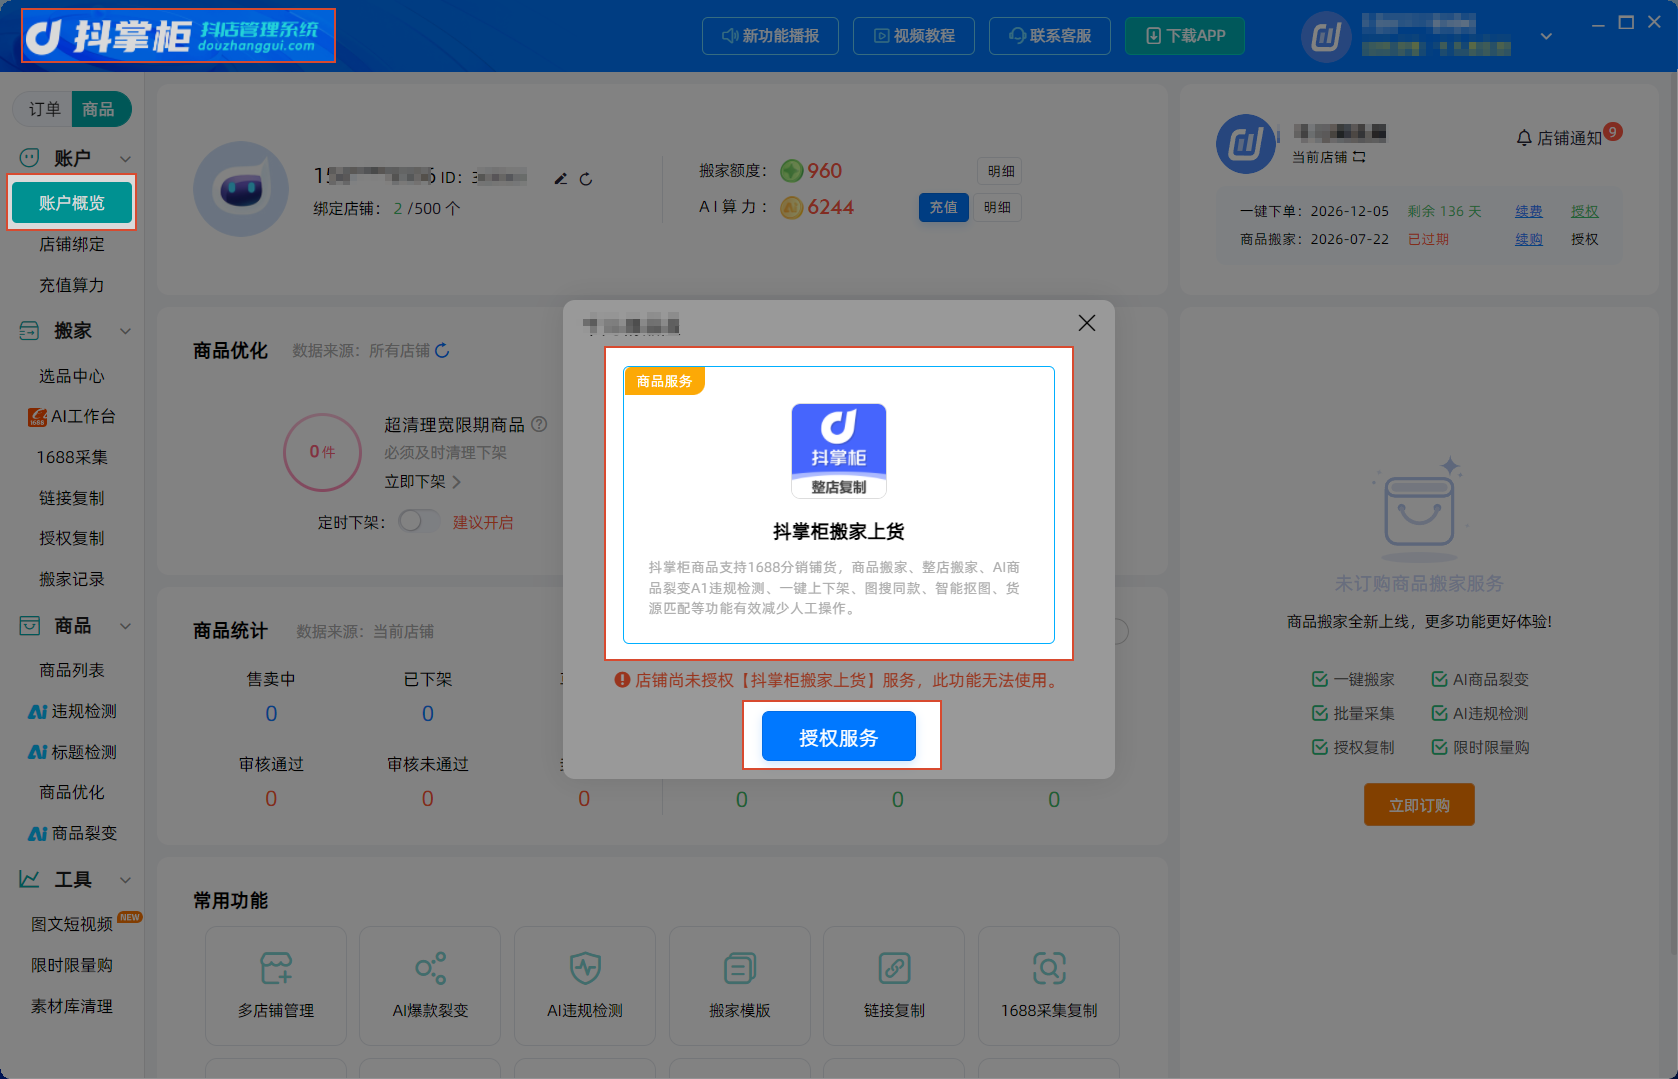Switch to 商品 tab
Viewport: 1678px width, 1079px height.
point(99,109)
